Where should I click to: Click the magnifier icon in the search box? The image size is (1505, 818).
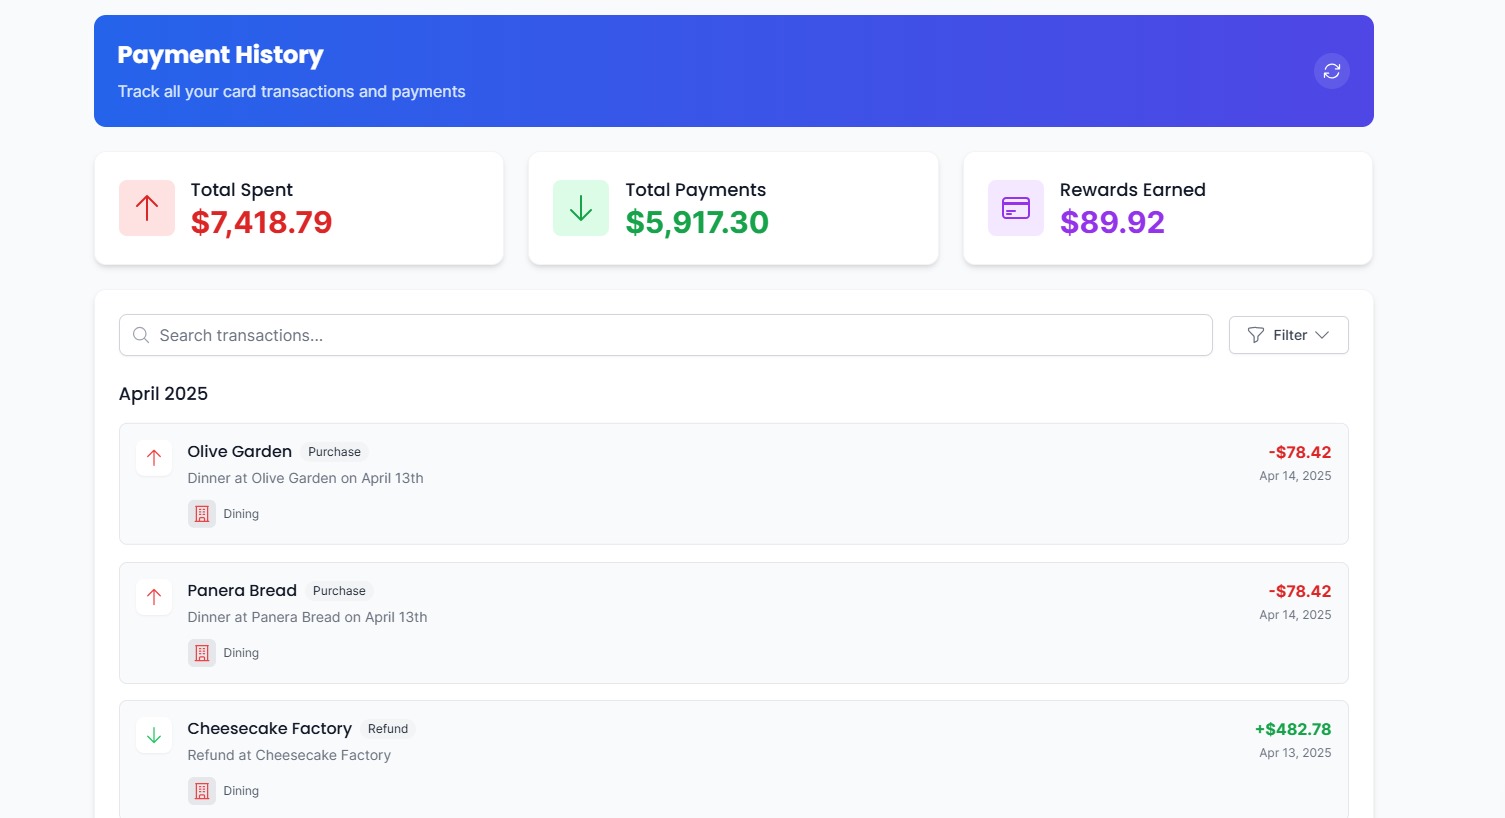(141, 335)
